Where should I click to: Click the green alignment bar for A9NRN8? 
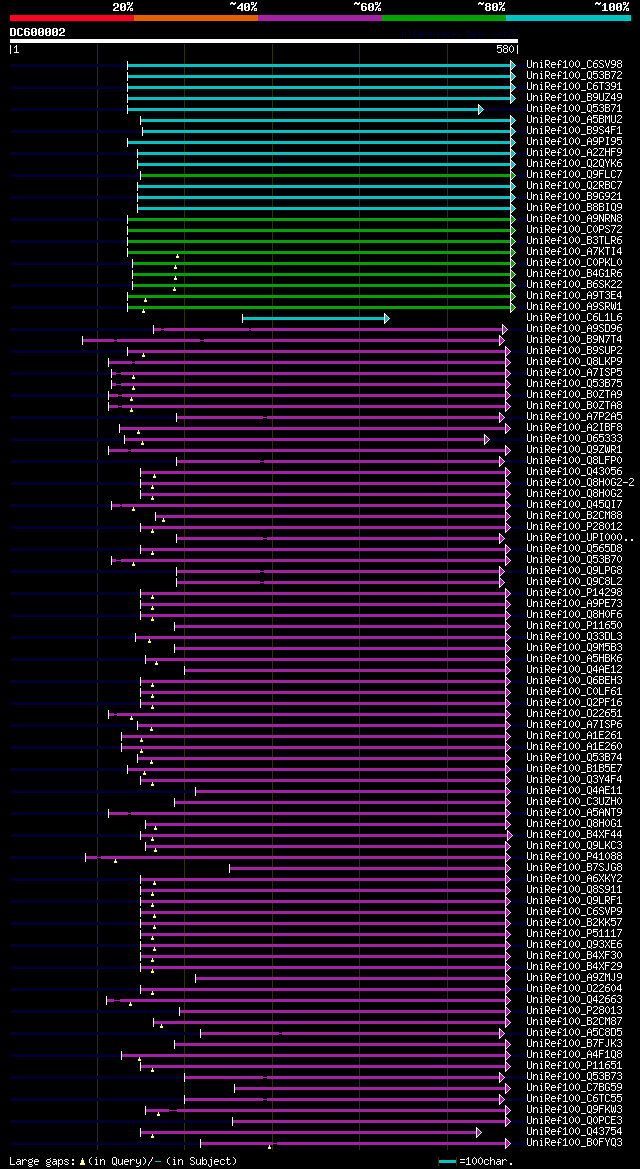[320, 219]
